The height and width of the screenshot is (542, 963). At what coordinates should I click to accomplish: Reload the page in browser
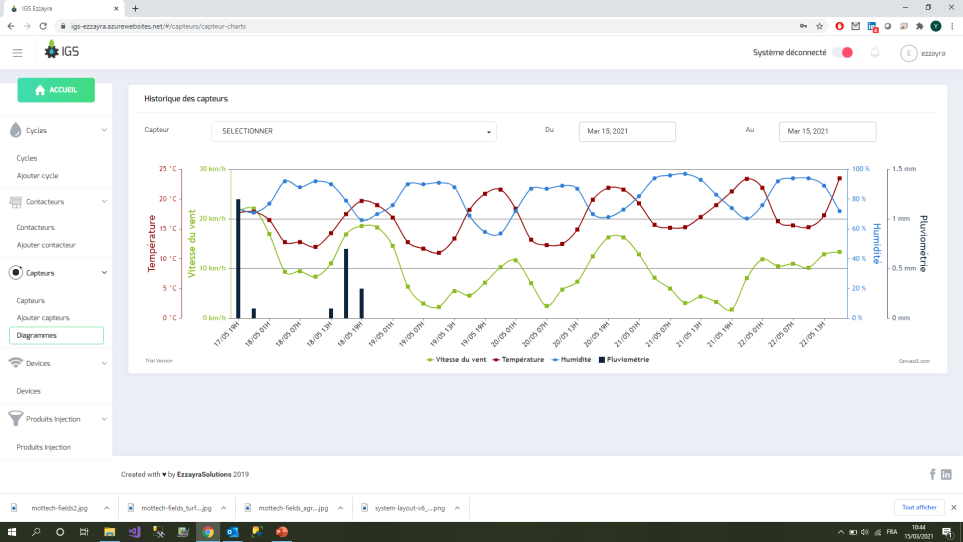43,26
